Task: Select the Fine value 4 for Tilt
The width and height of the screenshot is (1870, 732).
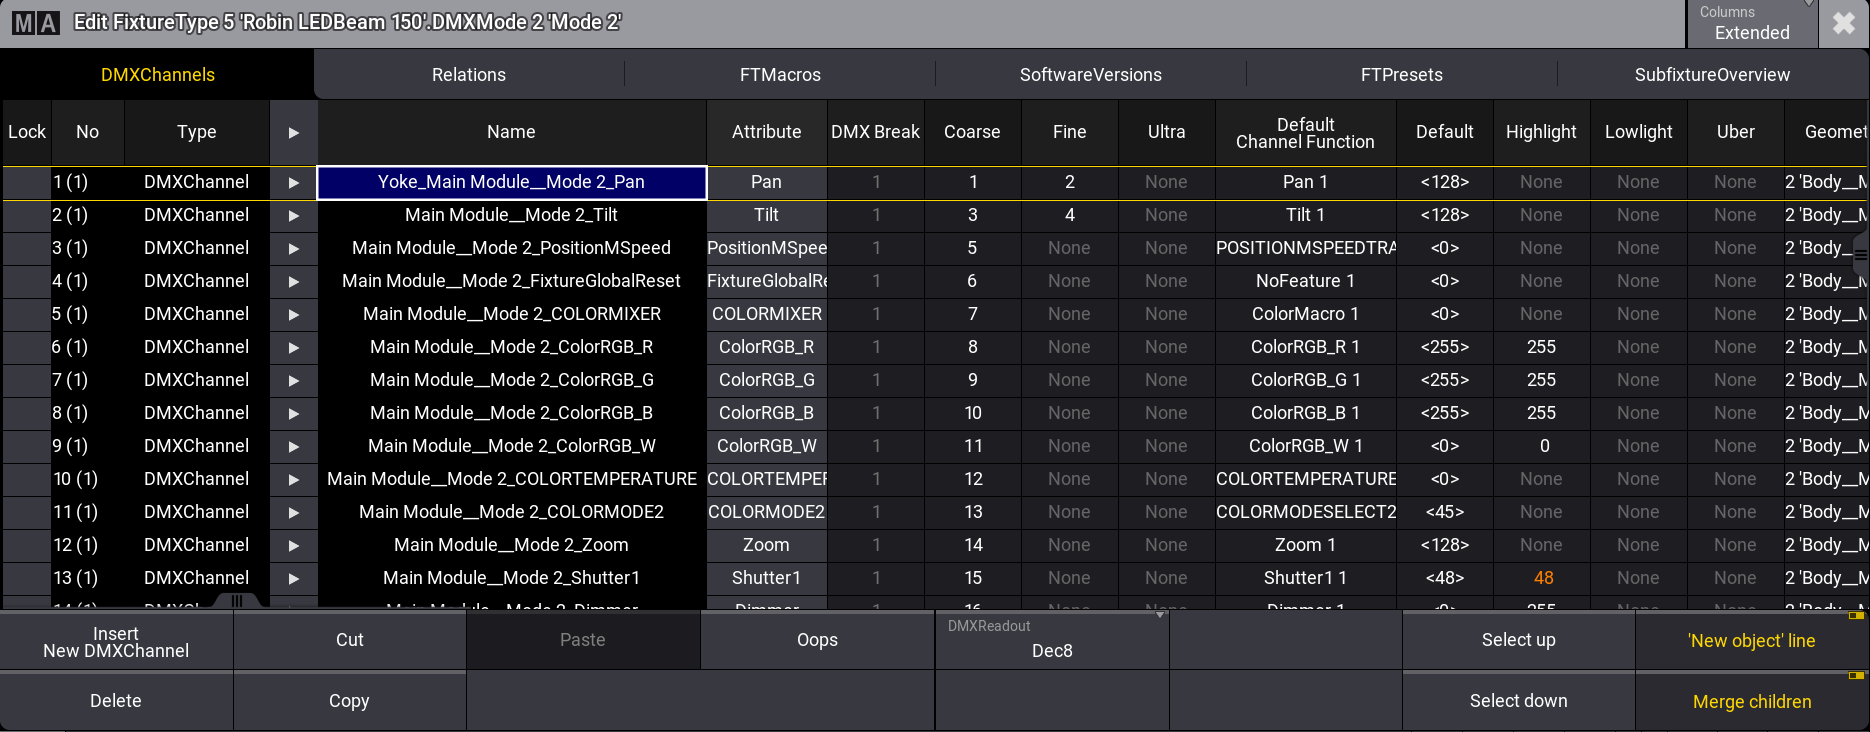Action: [x=1069, y=215]
